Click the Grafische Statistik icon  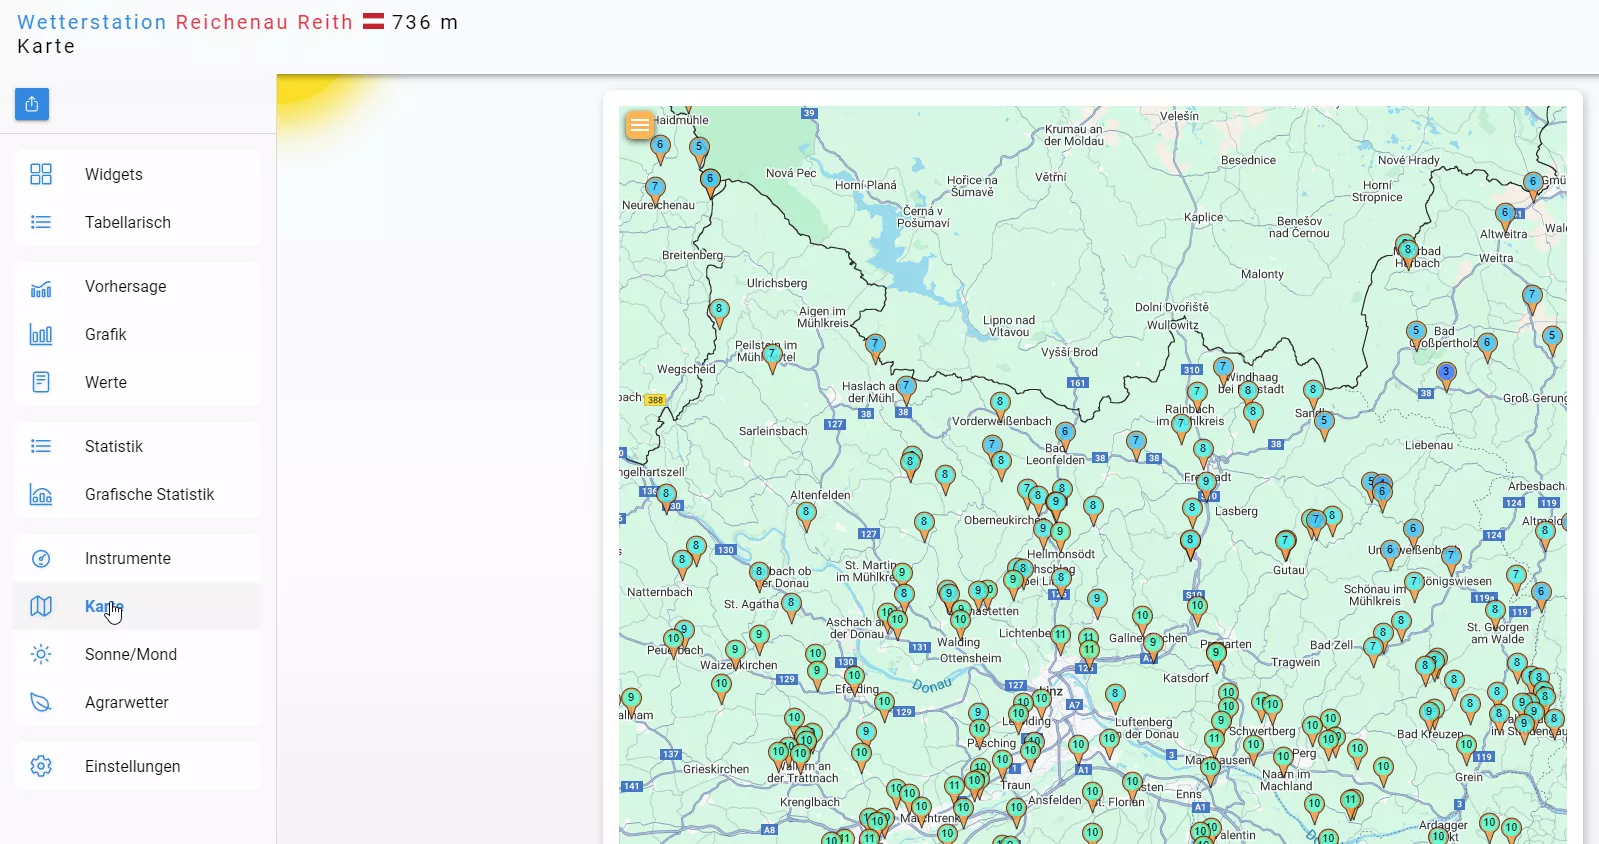pyautogui.click(x=41, y=494)
